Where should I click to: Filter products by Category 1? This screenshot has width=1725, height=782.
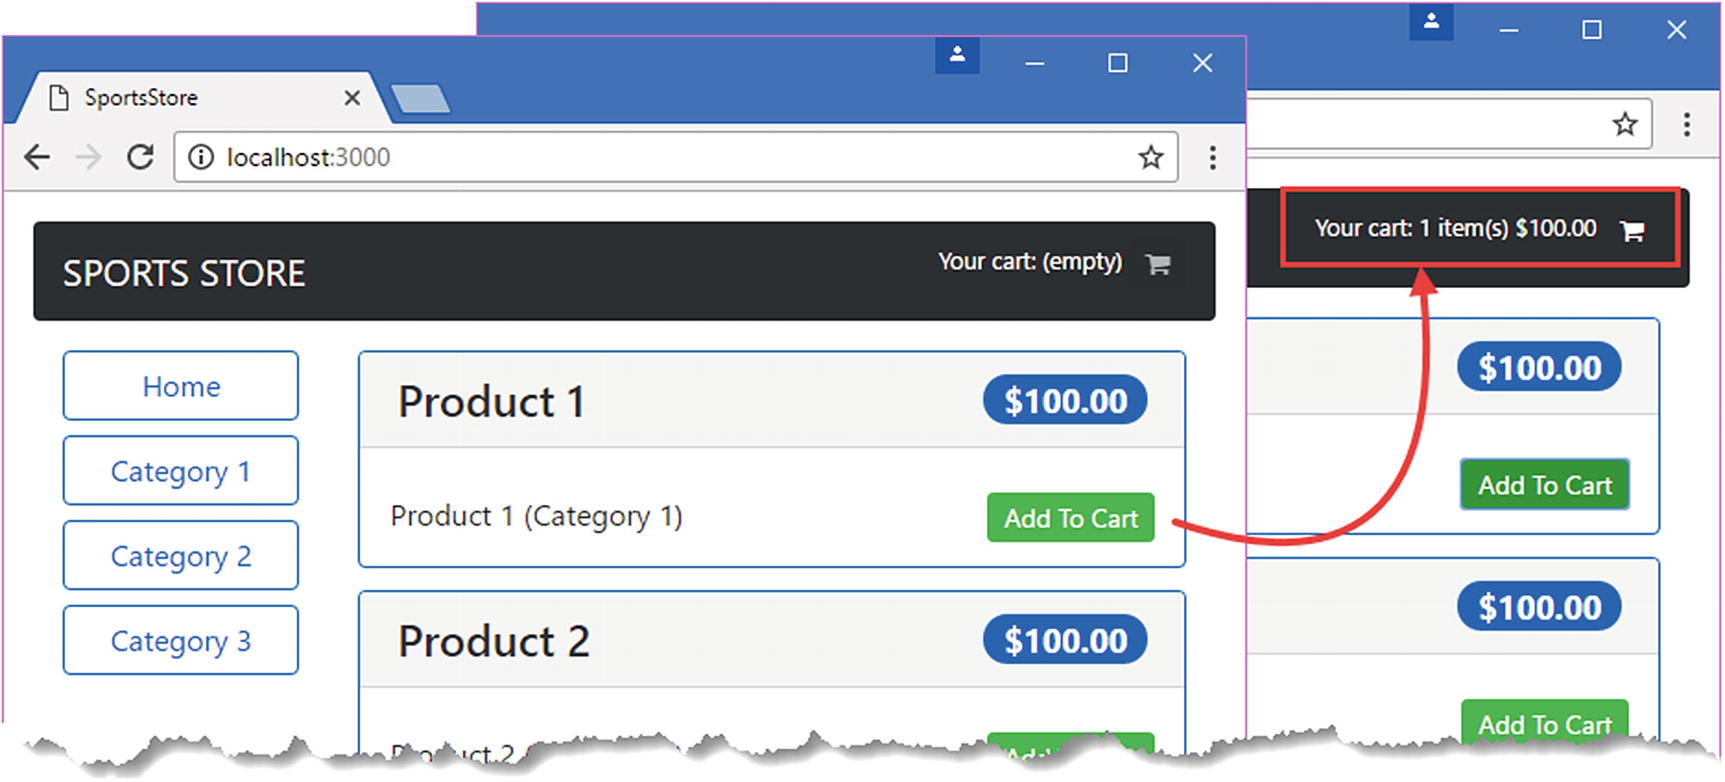tap(181, 471)
